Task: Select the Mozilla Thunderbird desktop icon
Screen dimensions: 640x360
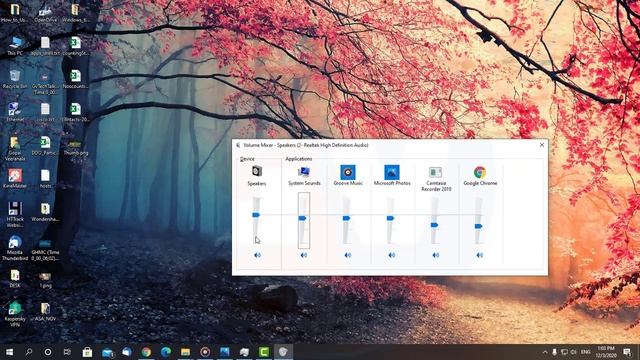Action: tap(15, 248)
